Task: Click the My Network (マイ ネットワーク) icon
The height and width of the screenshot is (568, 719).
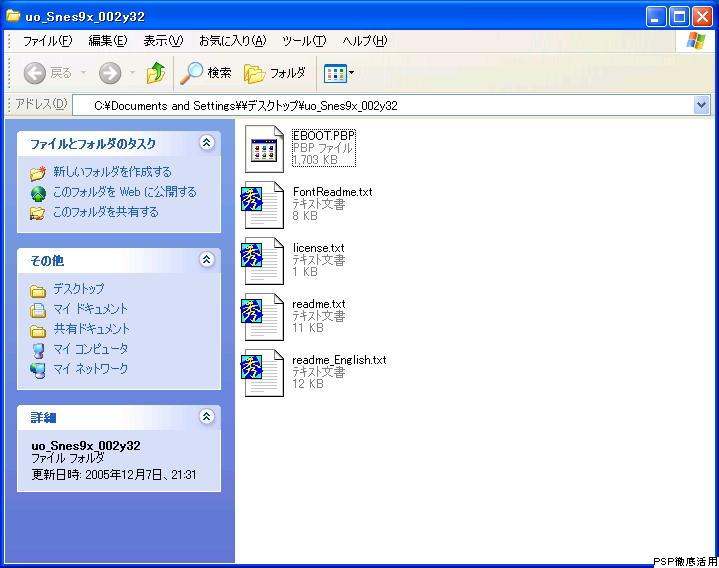Action: [38, 370]
